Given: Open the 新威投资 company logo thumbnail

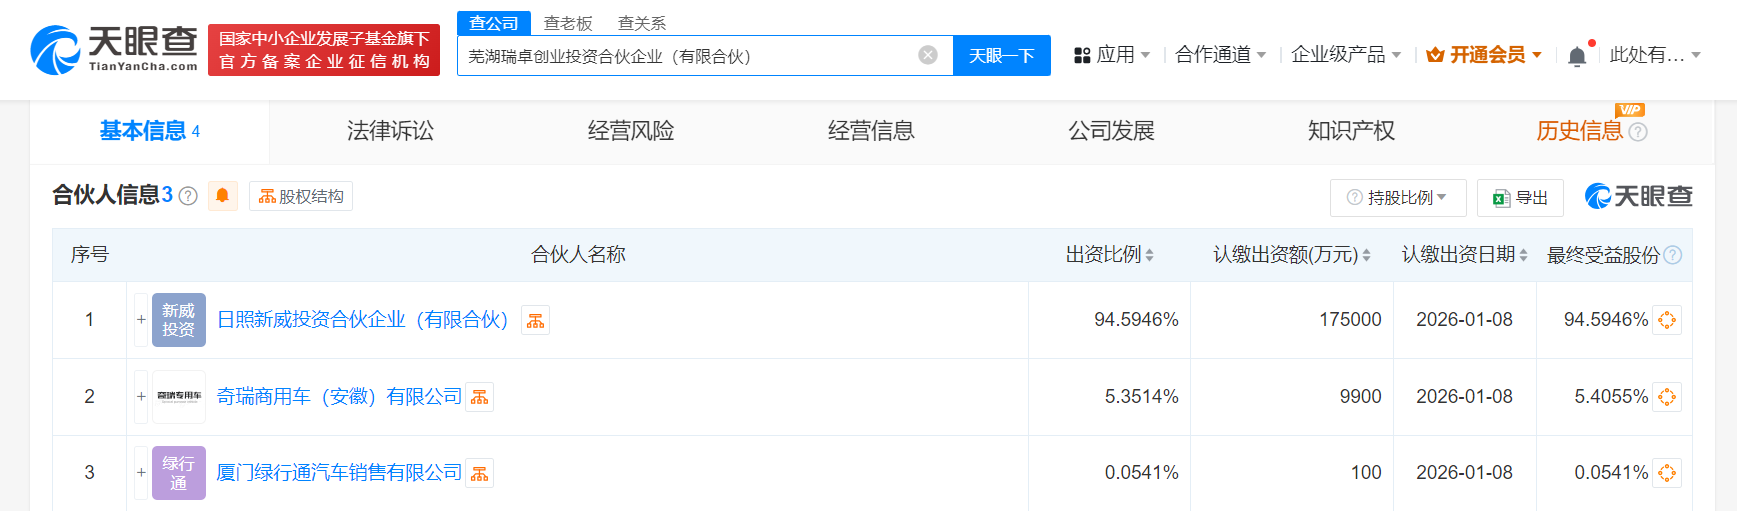Looking at the screenshot, I should click(x=179, y=320).
